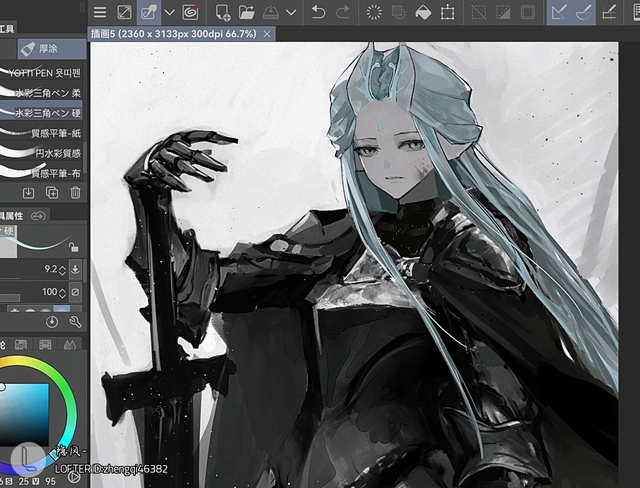Click the Save icon
This screenshot has height=488, width=640.
point(270,13)
